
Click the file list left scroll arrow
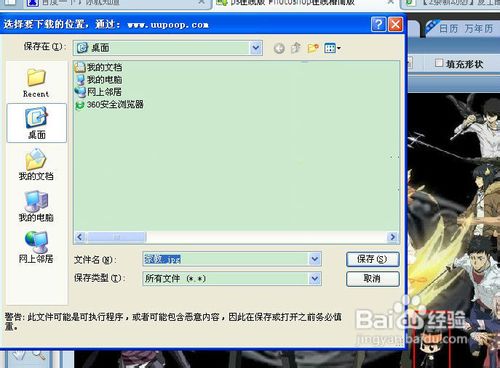pyautogui.click(x=80, y=237)
